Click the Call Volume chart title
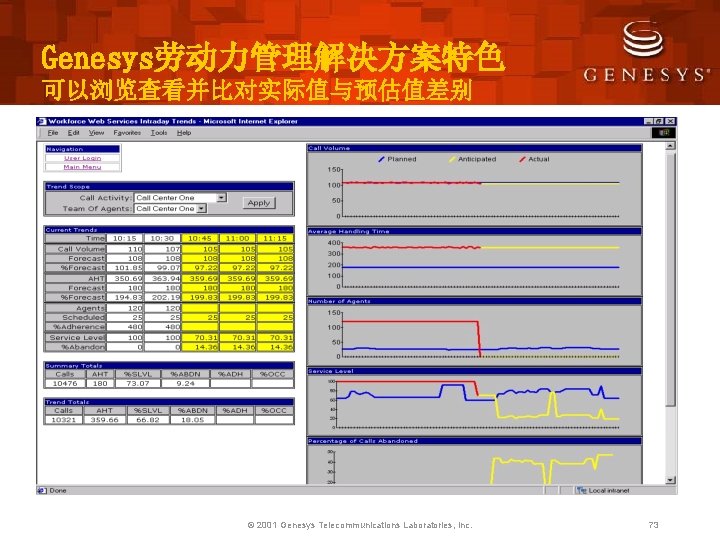The width and height of the screenshot is (720, 540). click(329, 148)
